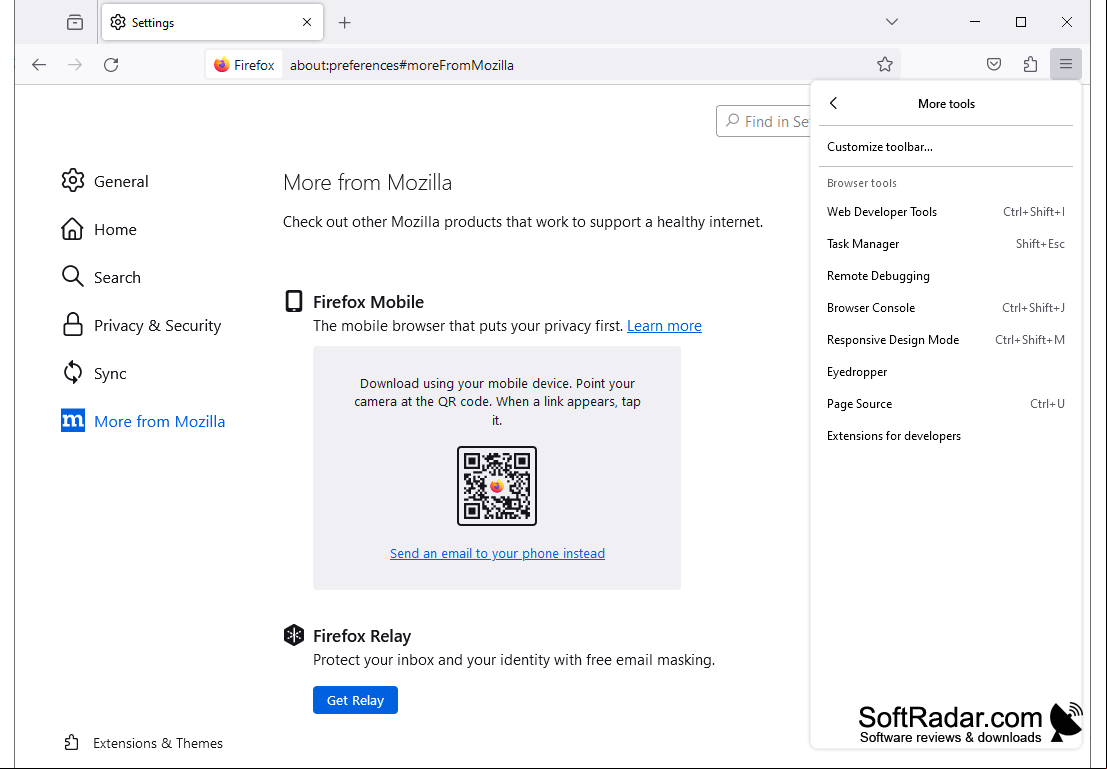Open Remote Debugging
Viewport: 1107px width, 769px height.
pyautogui.click(x=946, y=275)
